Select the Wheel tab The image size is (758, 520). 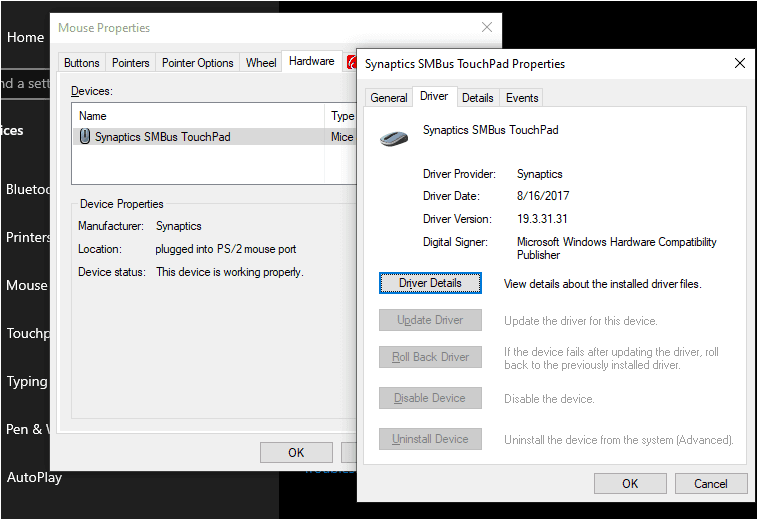261,63
